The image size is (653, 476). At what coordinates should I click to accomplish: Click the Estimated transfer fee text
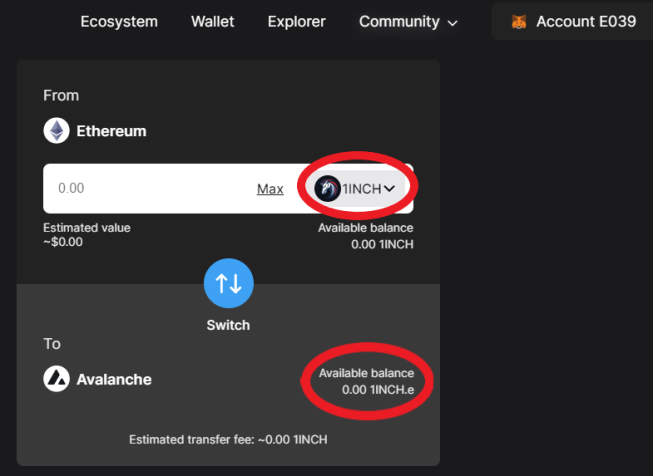[228, 440]
